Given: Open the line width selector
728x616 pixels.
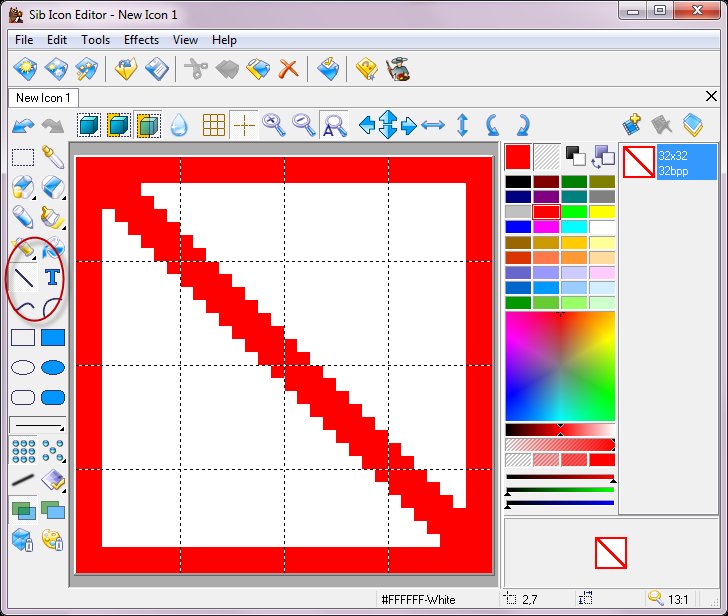Looking at the screenshot, I should coord(38,426).
